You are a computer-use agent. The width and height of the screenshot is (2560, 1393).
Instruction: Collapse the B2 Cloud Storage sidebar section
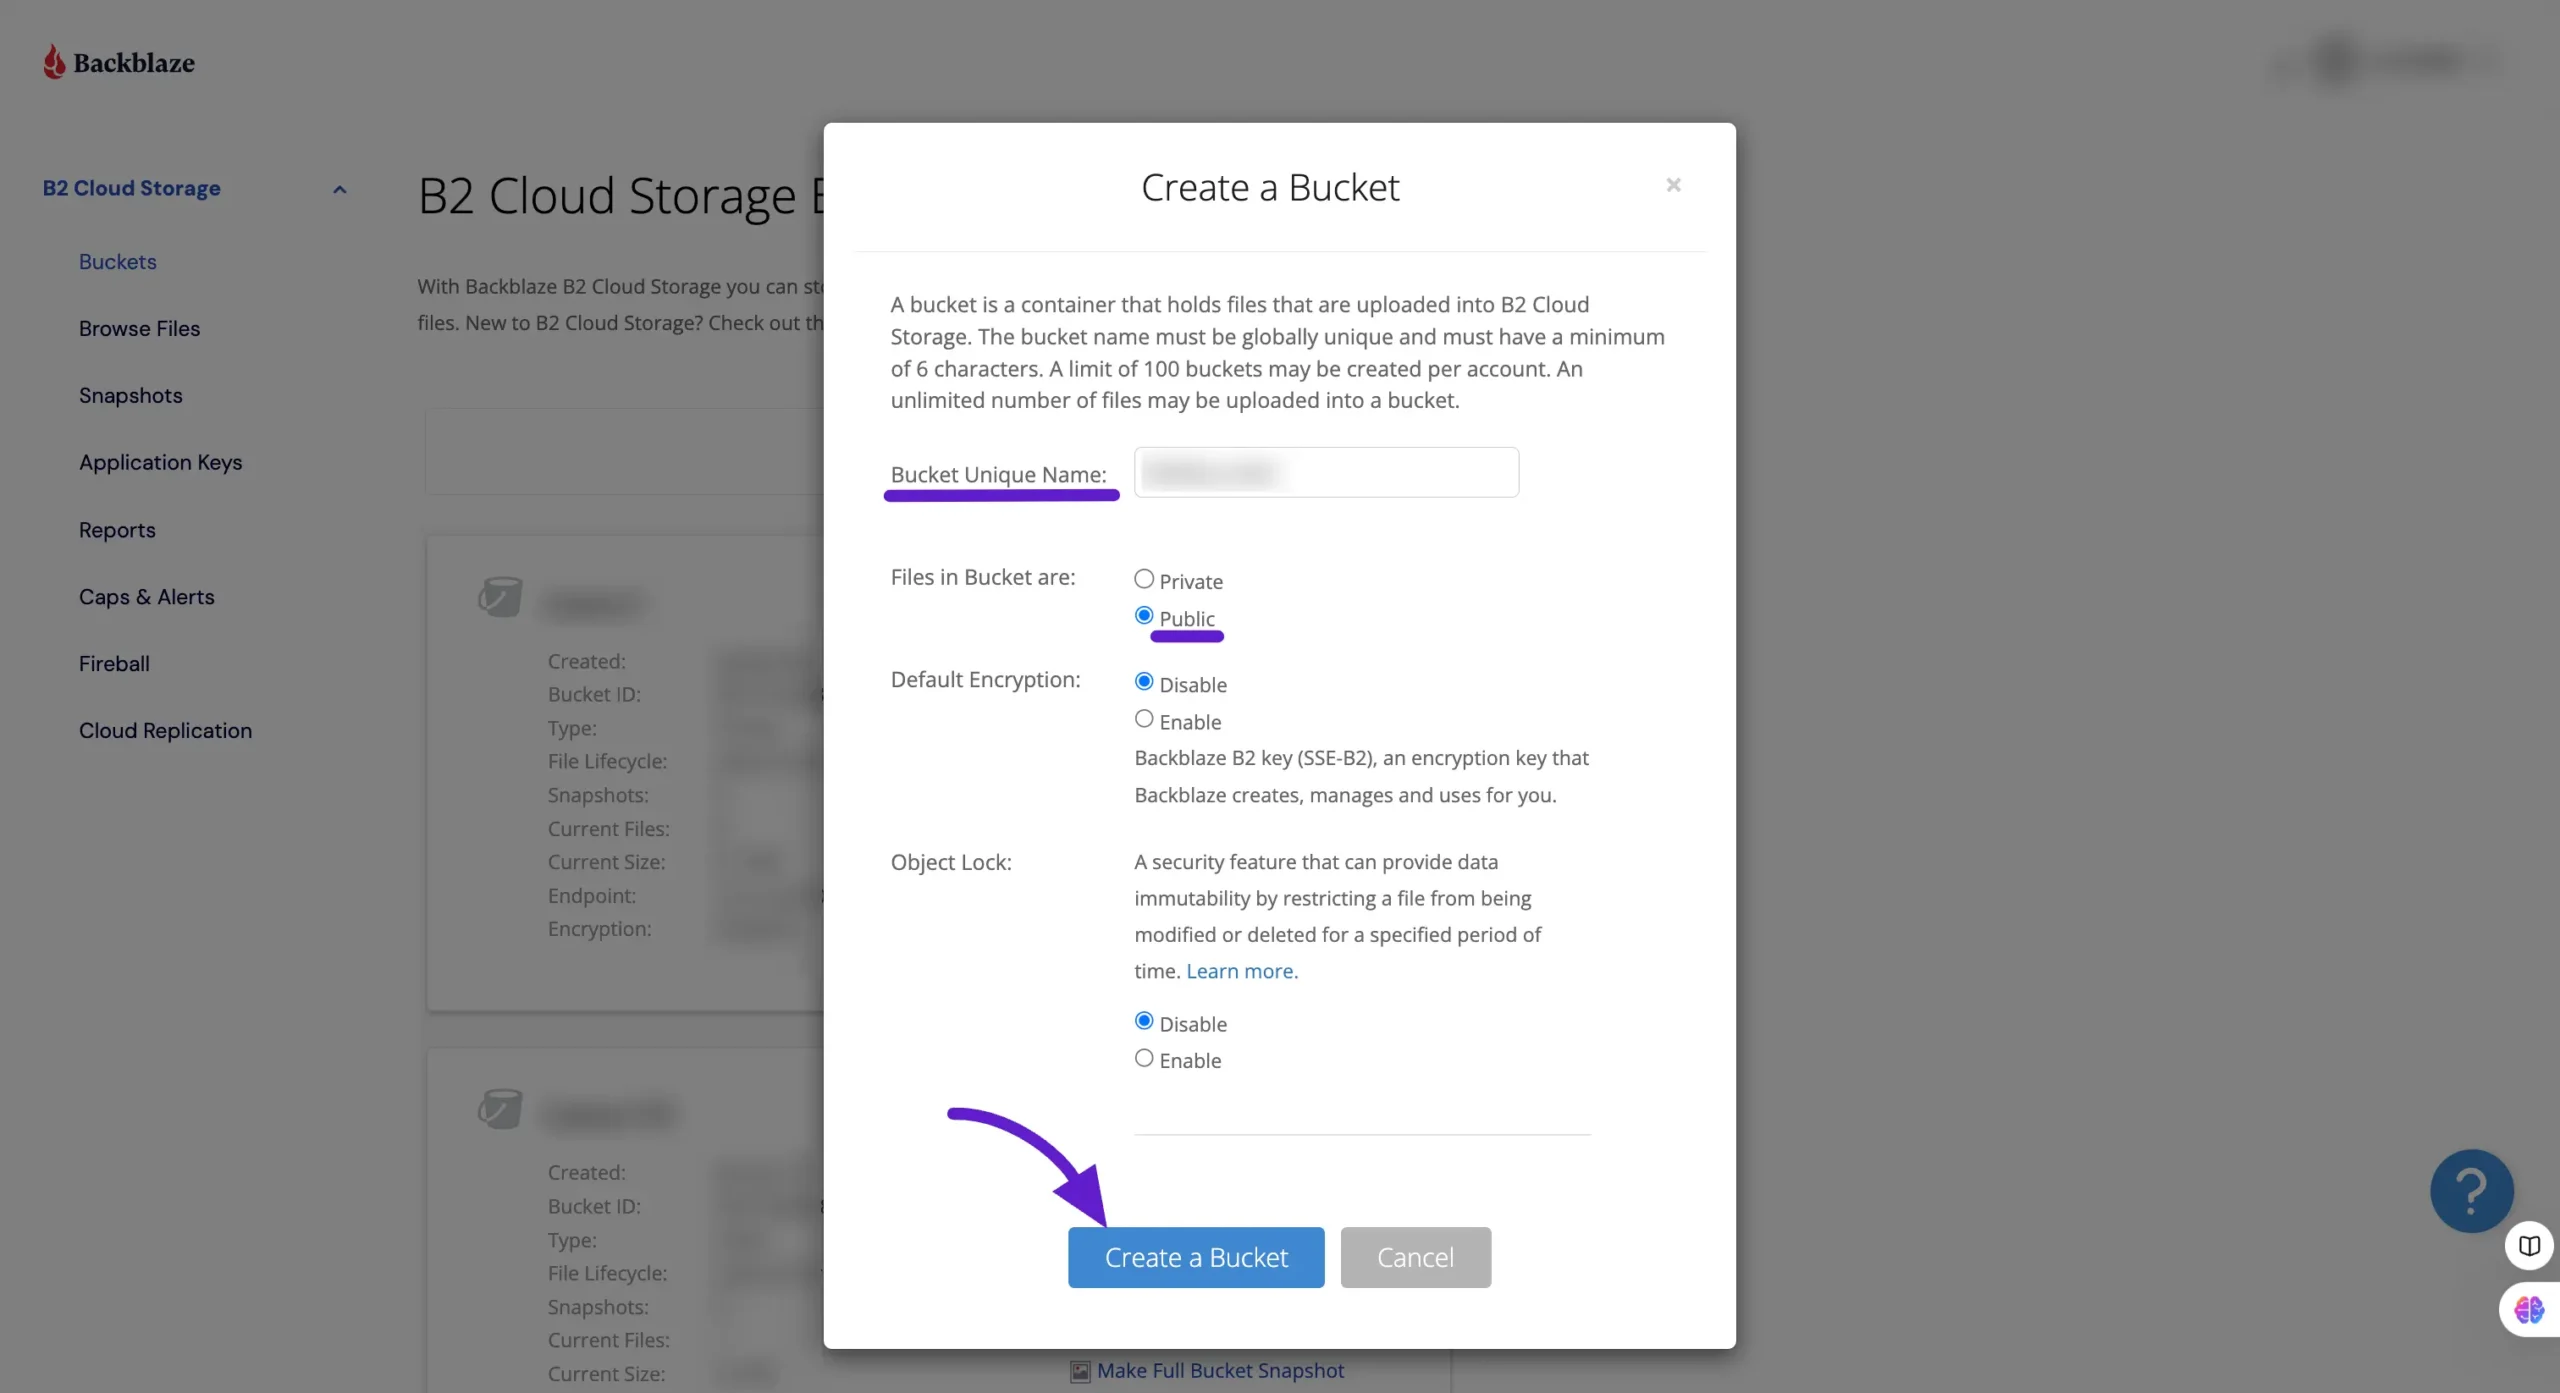[x=339, y=189]
